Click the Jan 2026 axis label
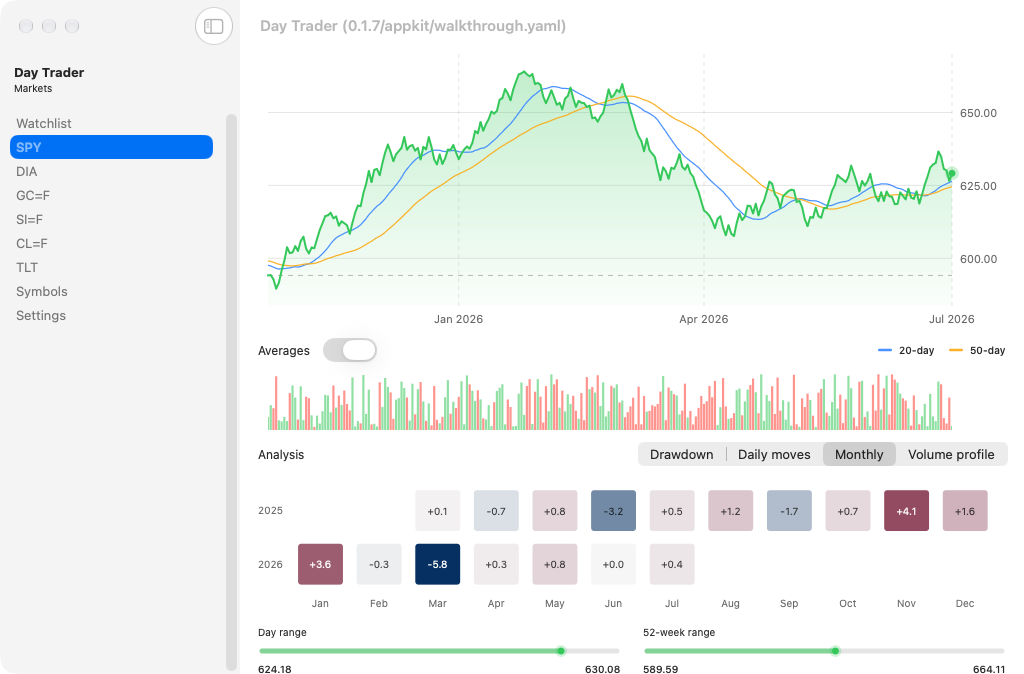Viewport: 1024px width, 674px height. [458, 319]
